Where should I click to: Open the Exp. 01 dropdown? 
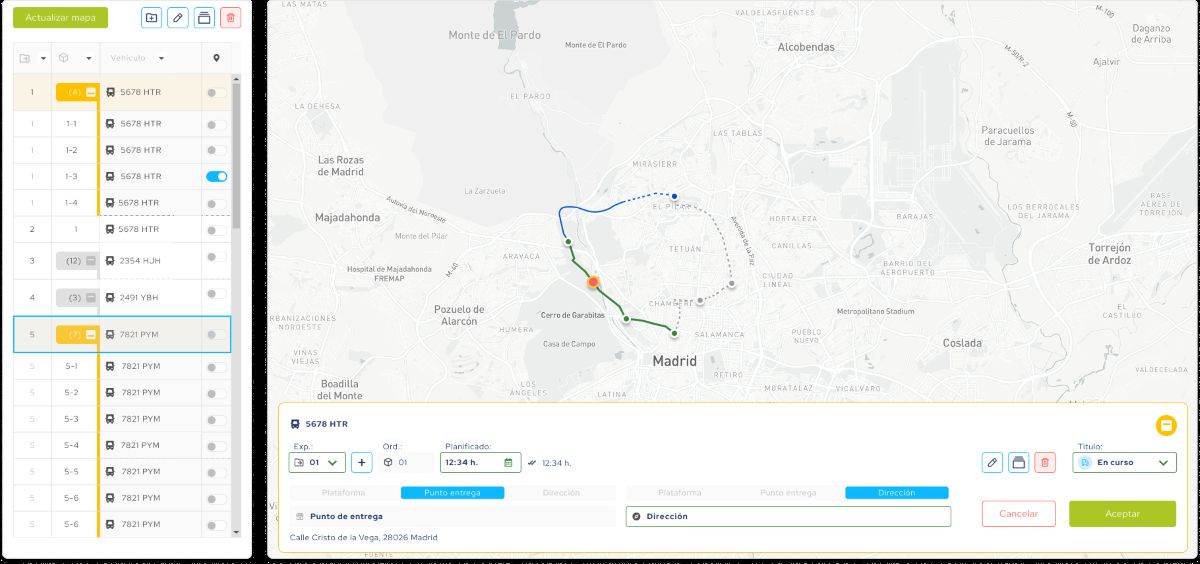click(x=317, y=462)
